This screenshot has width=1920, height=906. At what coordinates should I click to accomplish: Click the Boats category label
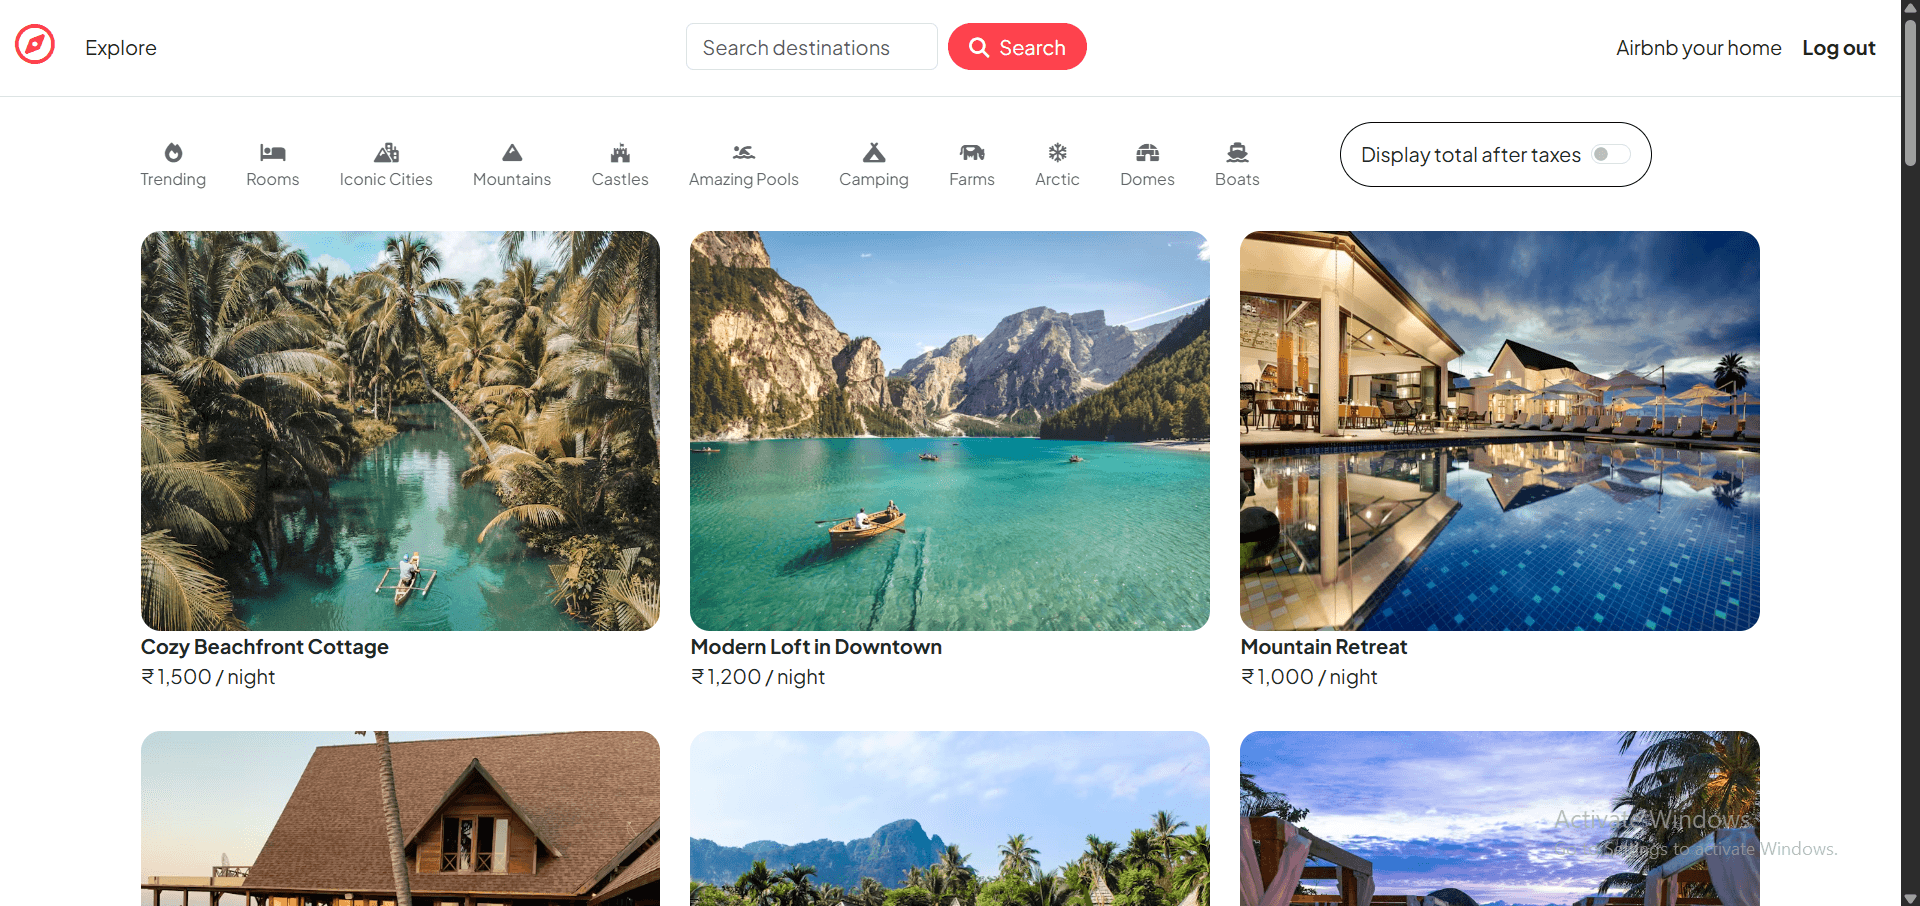pos(1237,179)
